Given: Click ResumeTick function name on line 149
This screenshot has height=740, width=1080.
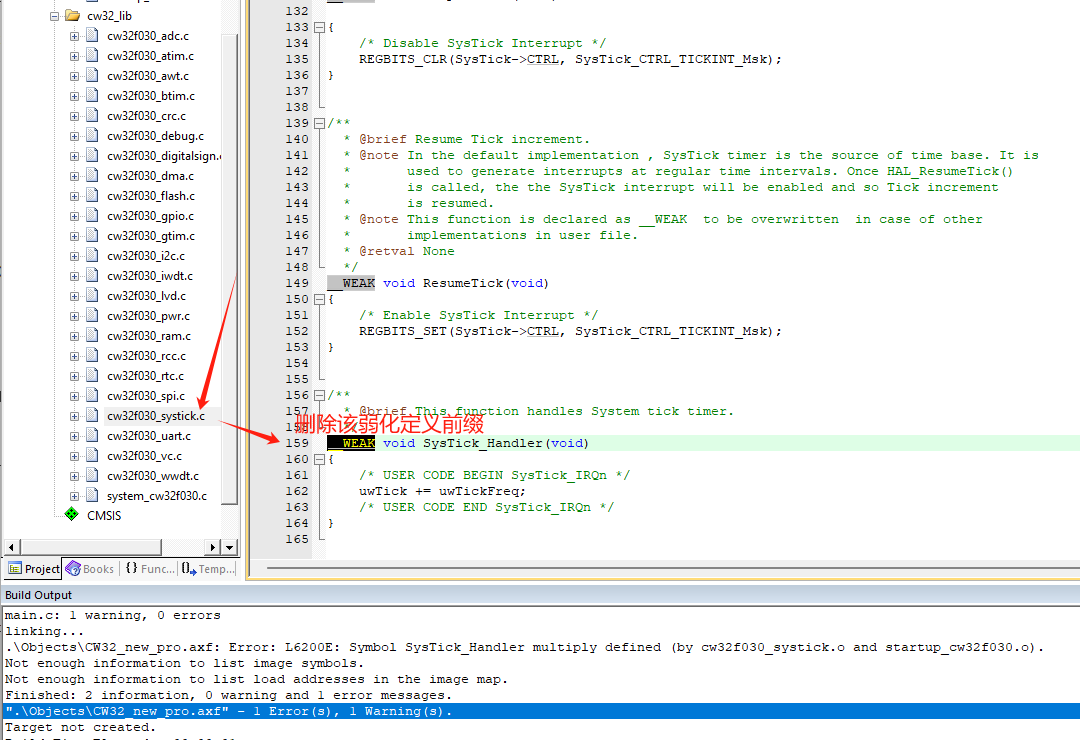Looking at the screenshot, I should (x=463, y=283).
